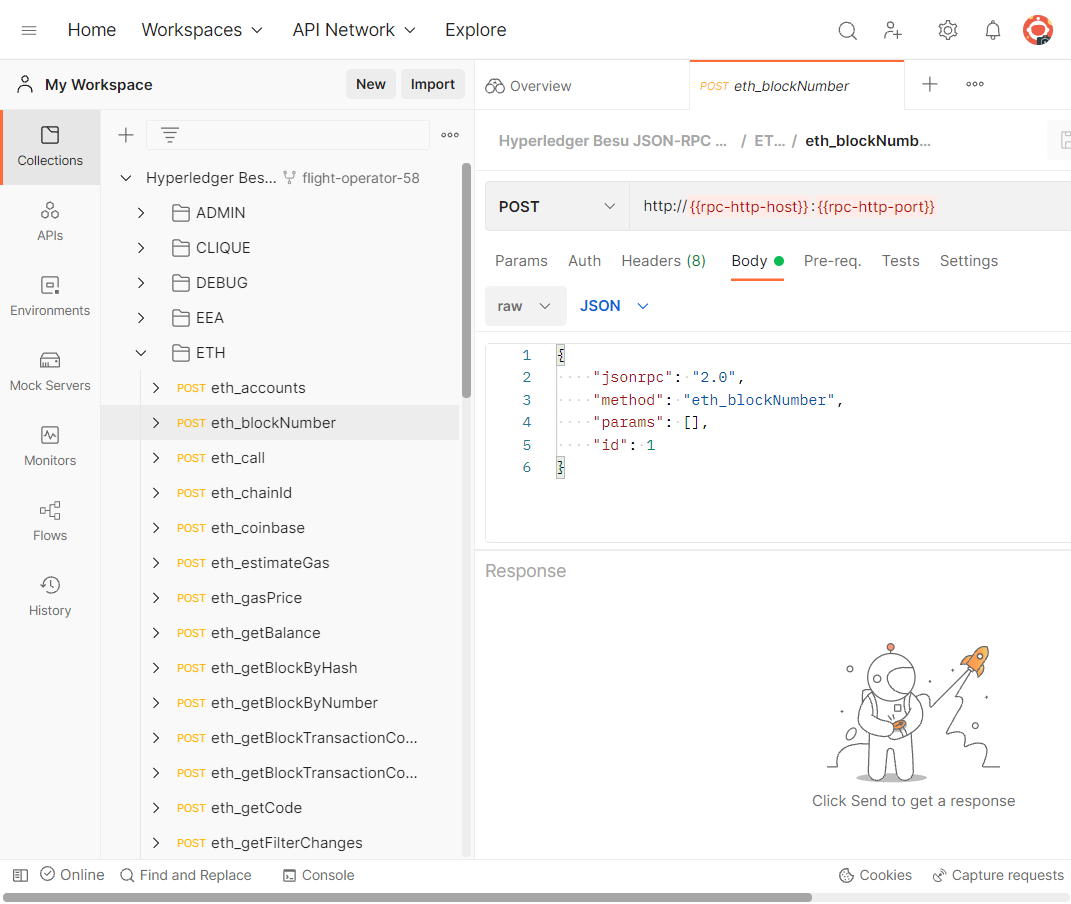Go to Home

tap(92, 30)
